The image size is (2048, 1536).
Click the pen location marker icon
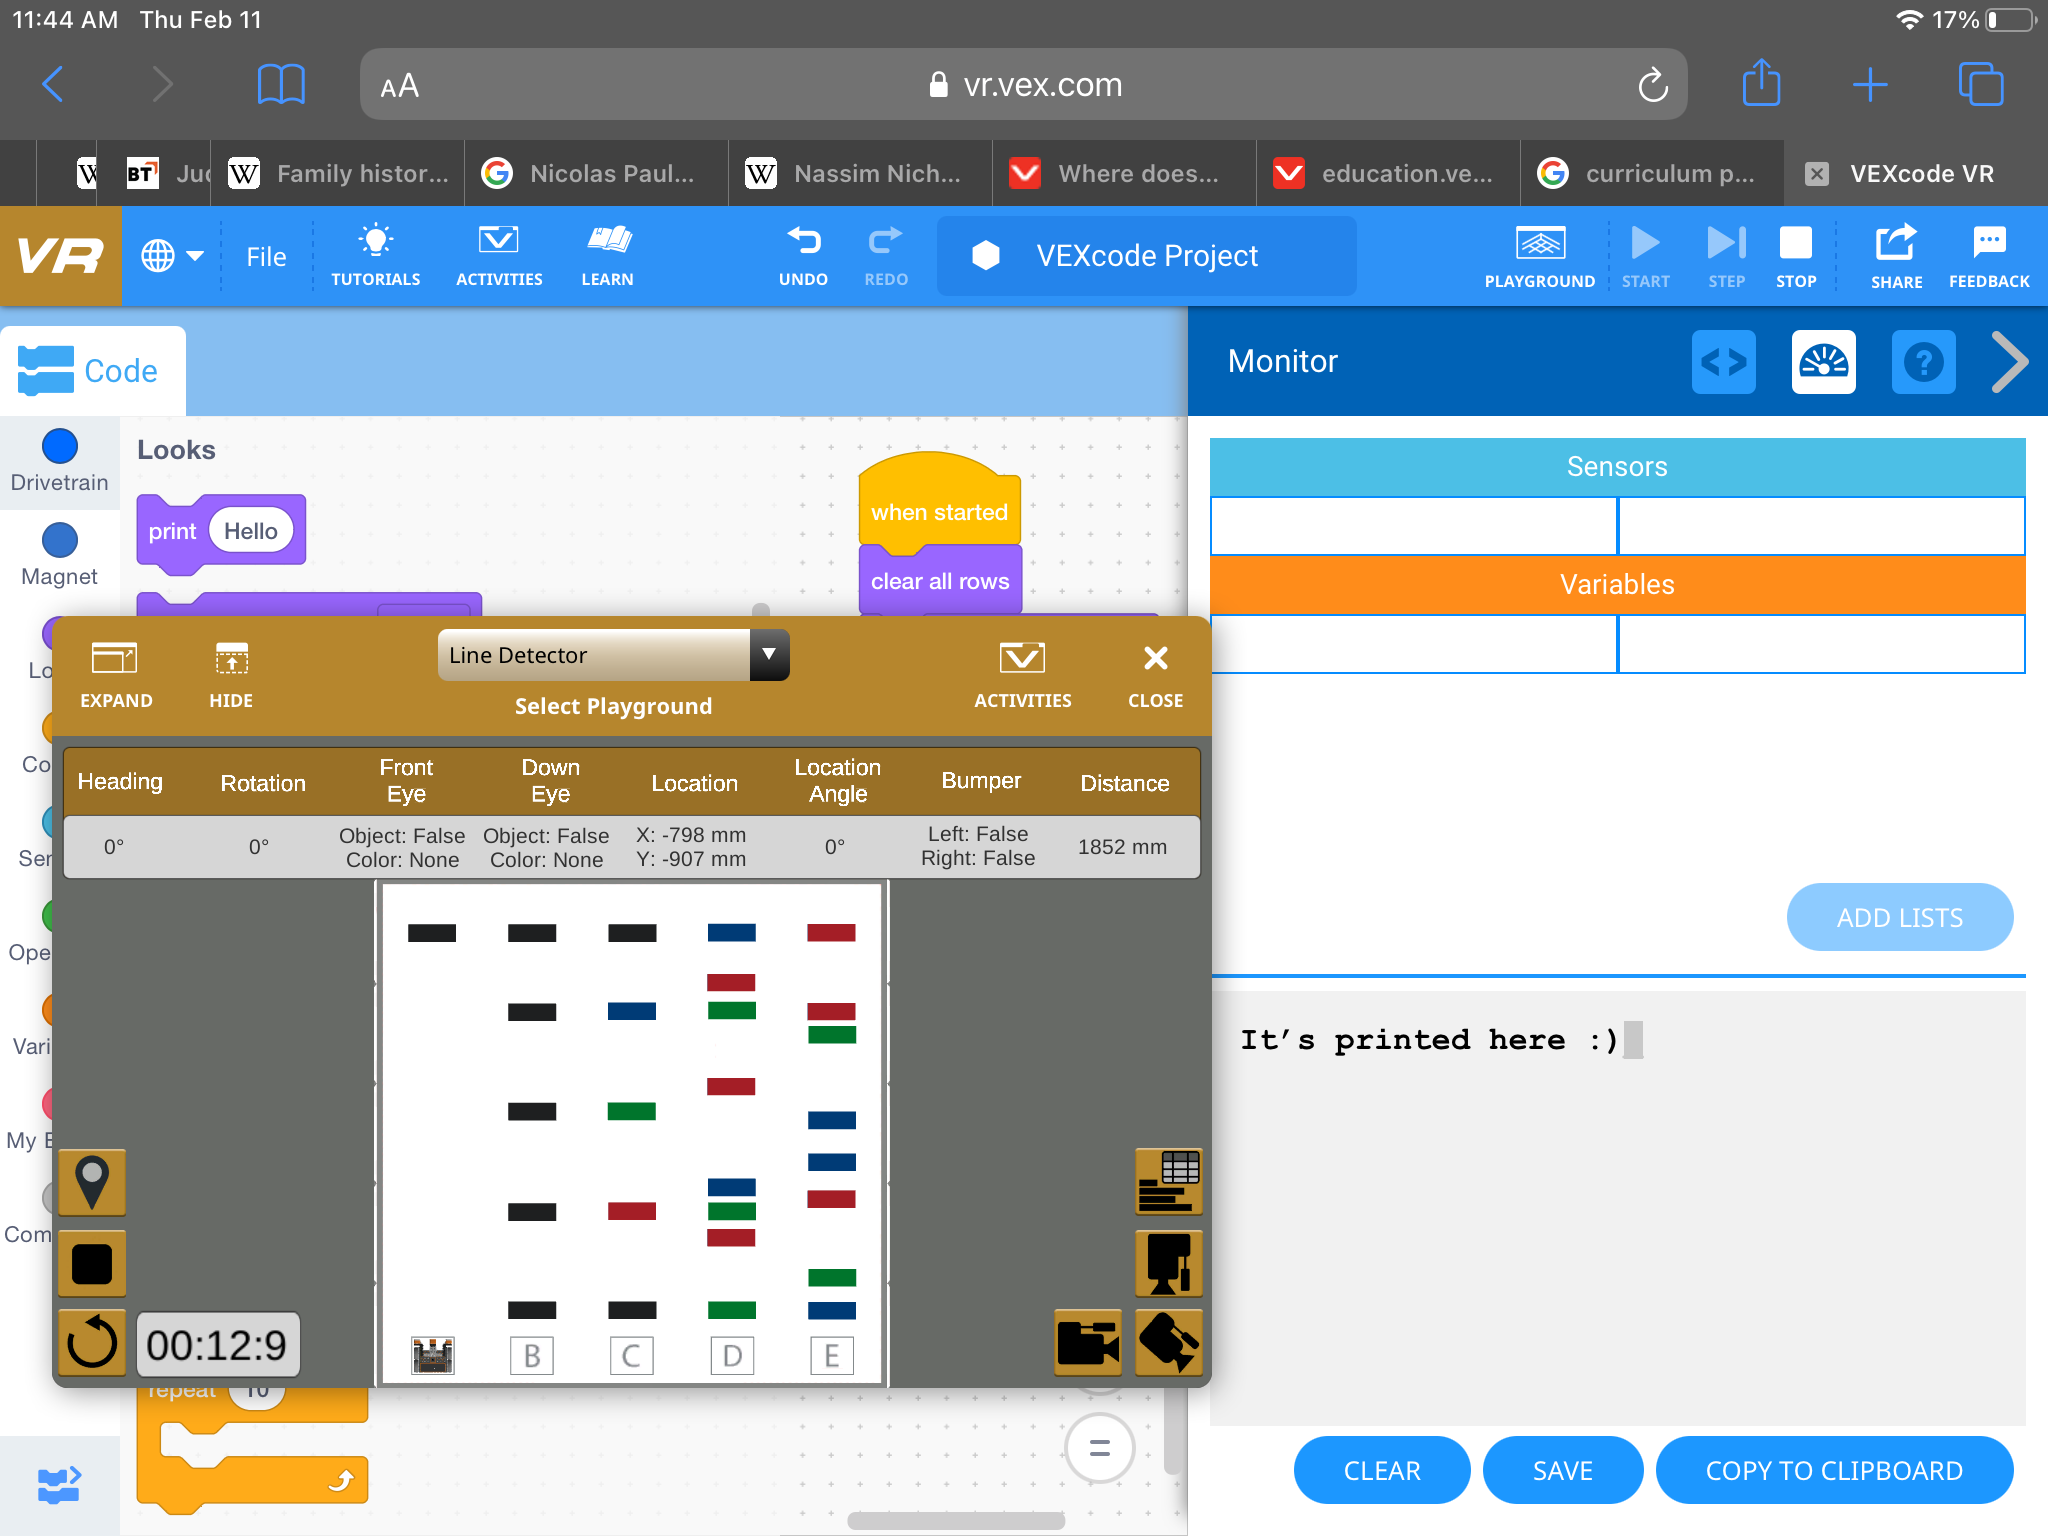92,1182
